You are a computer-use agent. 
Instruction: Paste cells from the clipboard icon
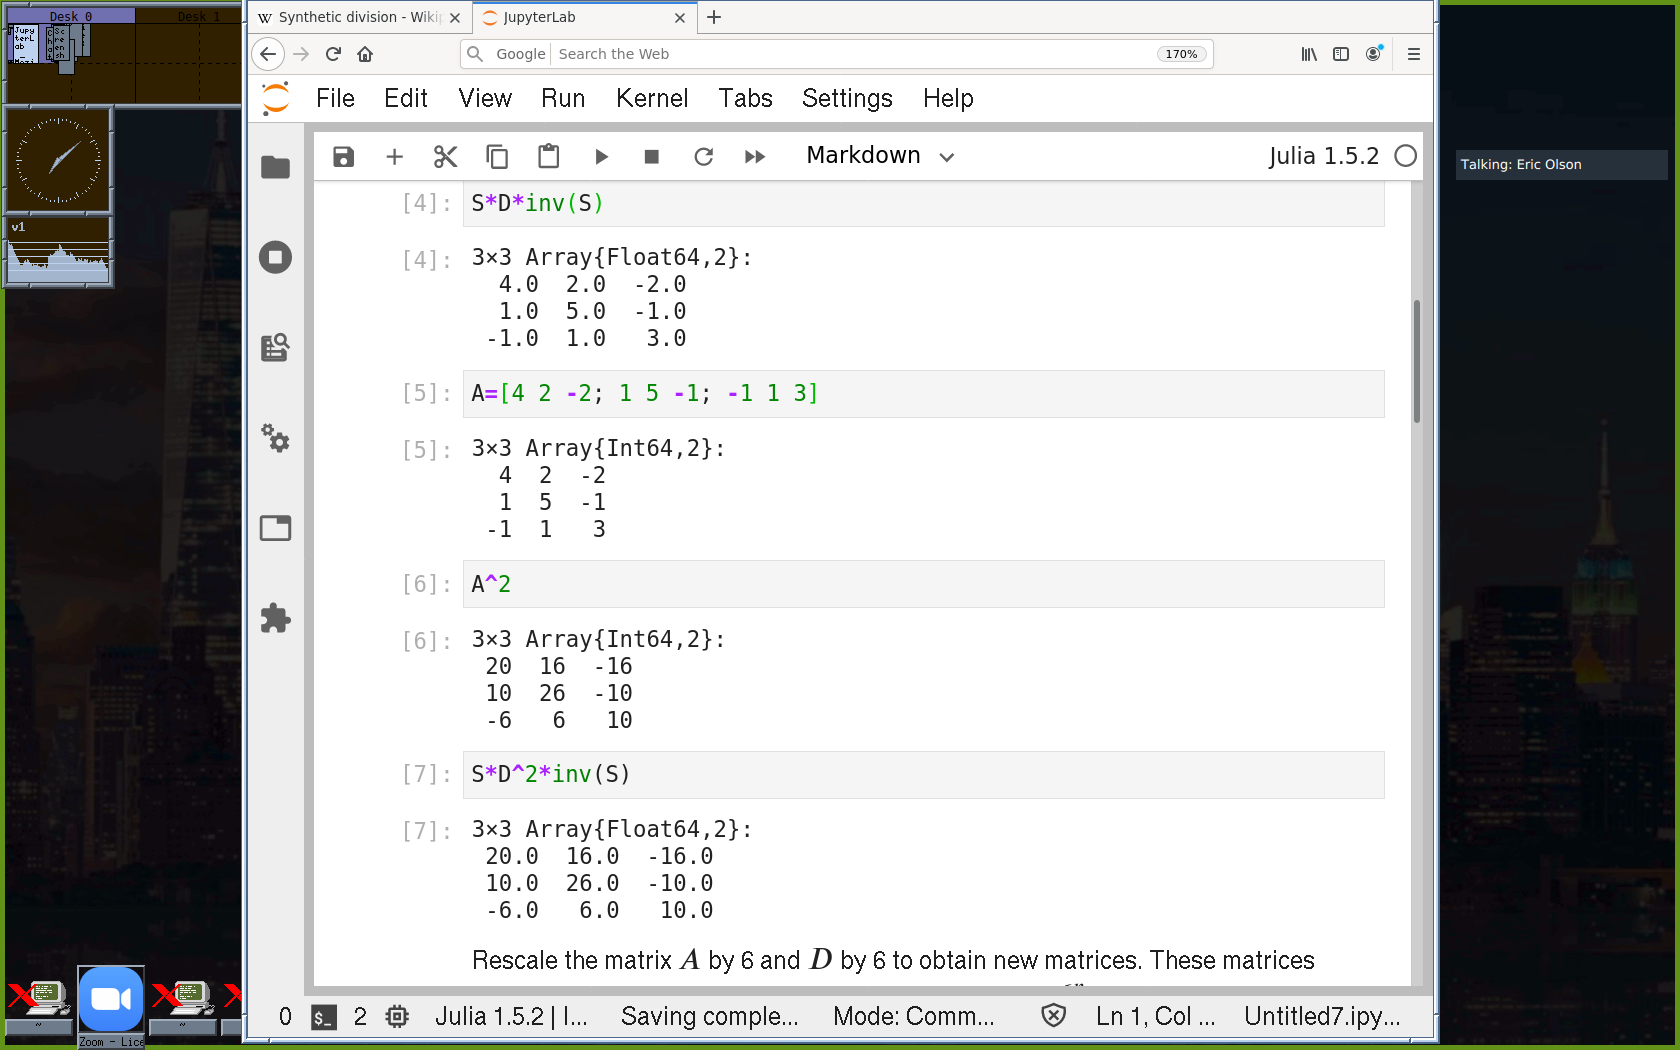tap(548, 156)
